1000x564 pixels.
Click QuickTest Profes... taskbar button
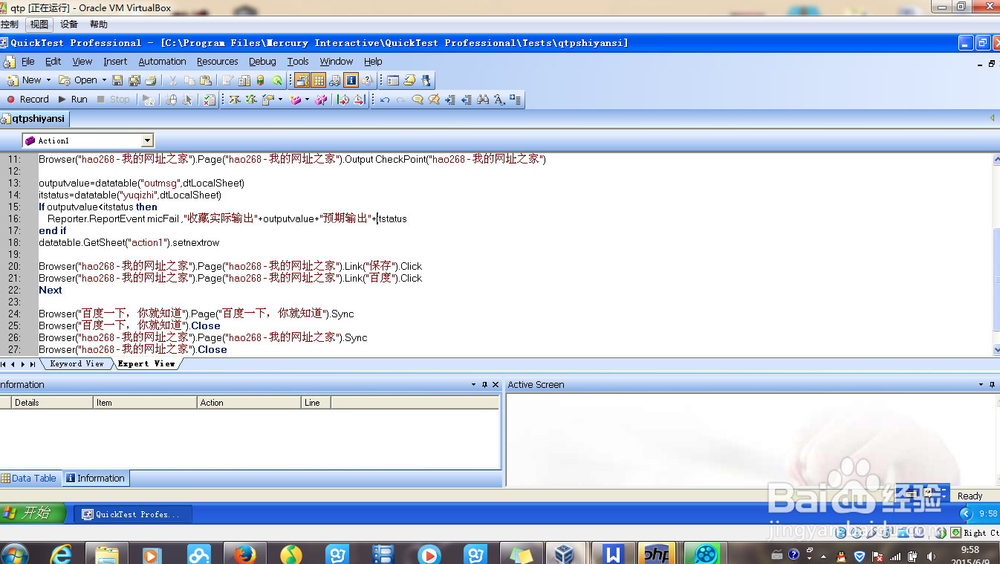pos(133,514)
